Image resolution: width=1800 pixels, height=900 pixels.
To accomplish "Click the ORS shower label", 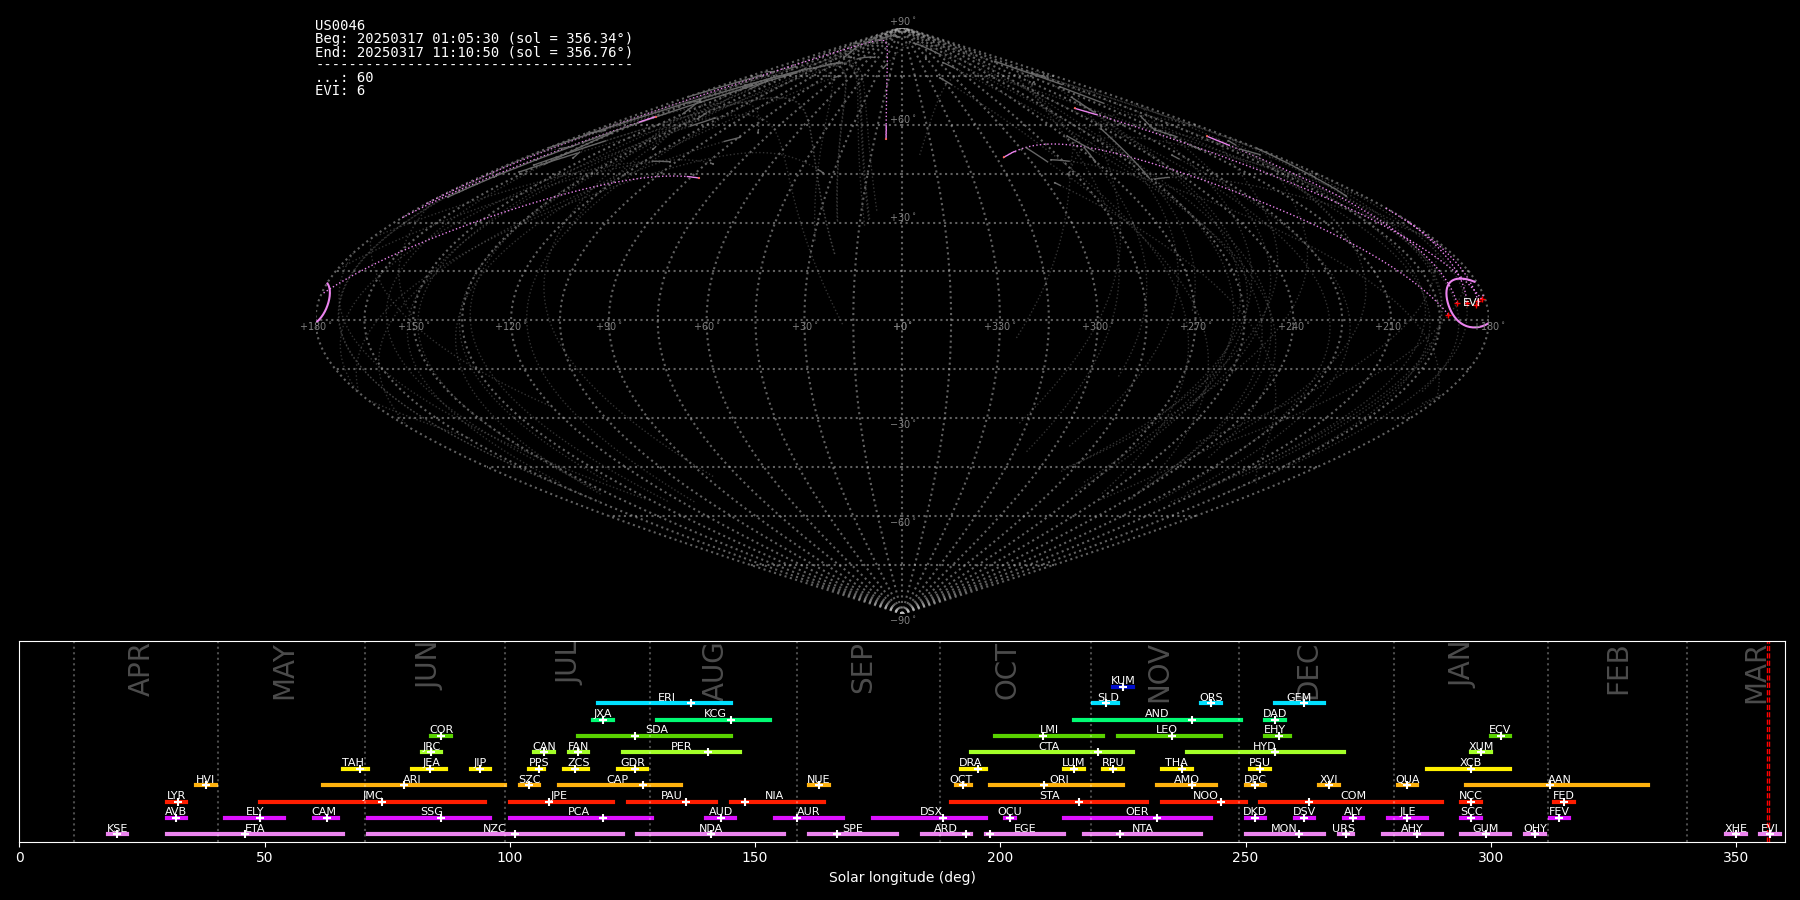I will pos(1210,698).
